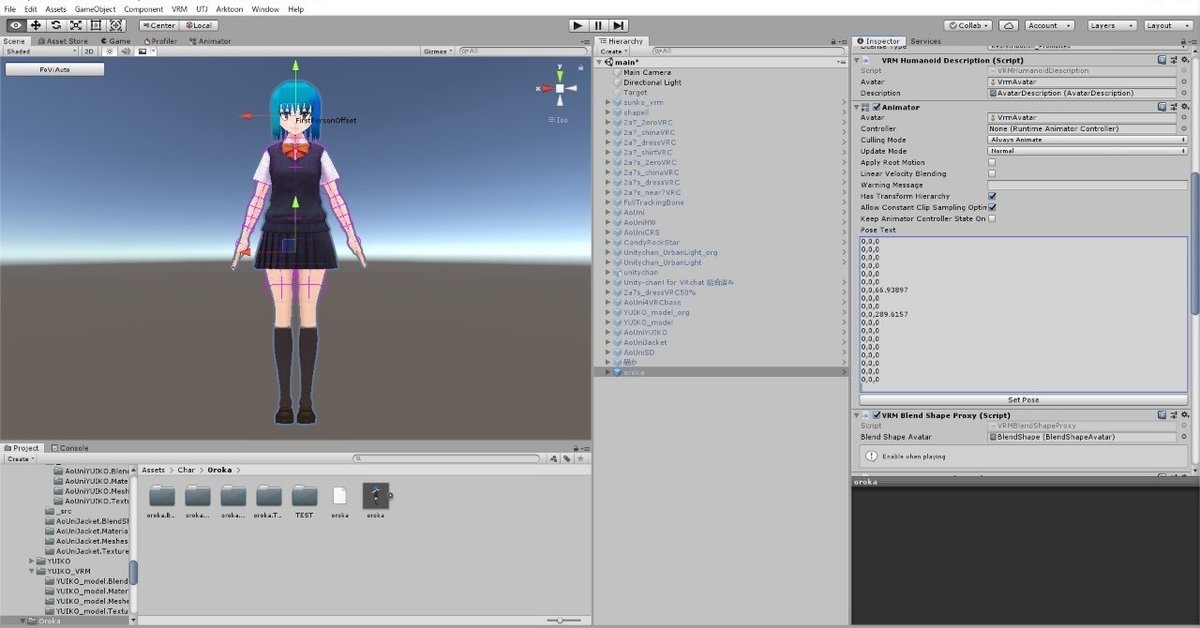Open Gizmos dropdown in Scene view

(x=438, y=50)
